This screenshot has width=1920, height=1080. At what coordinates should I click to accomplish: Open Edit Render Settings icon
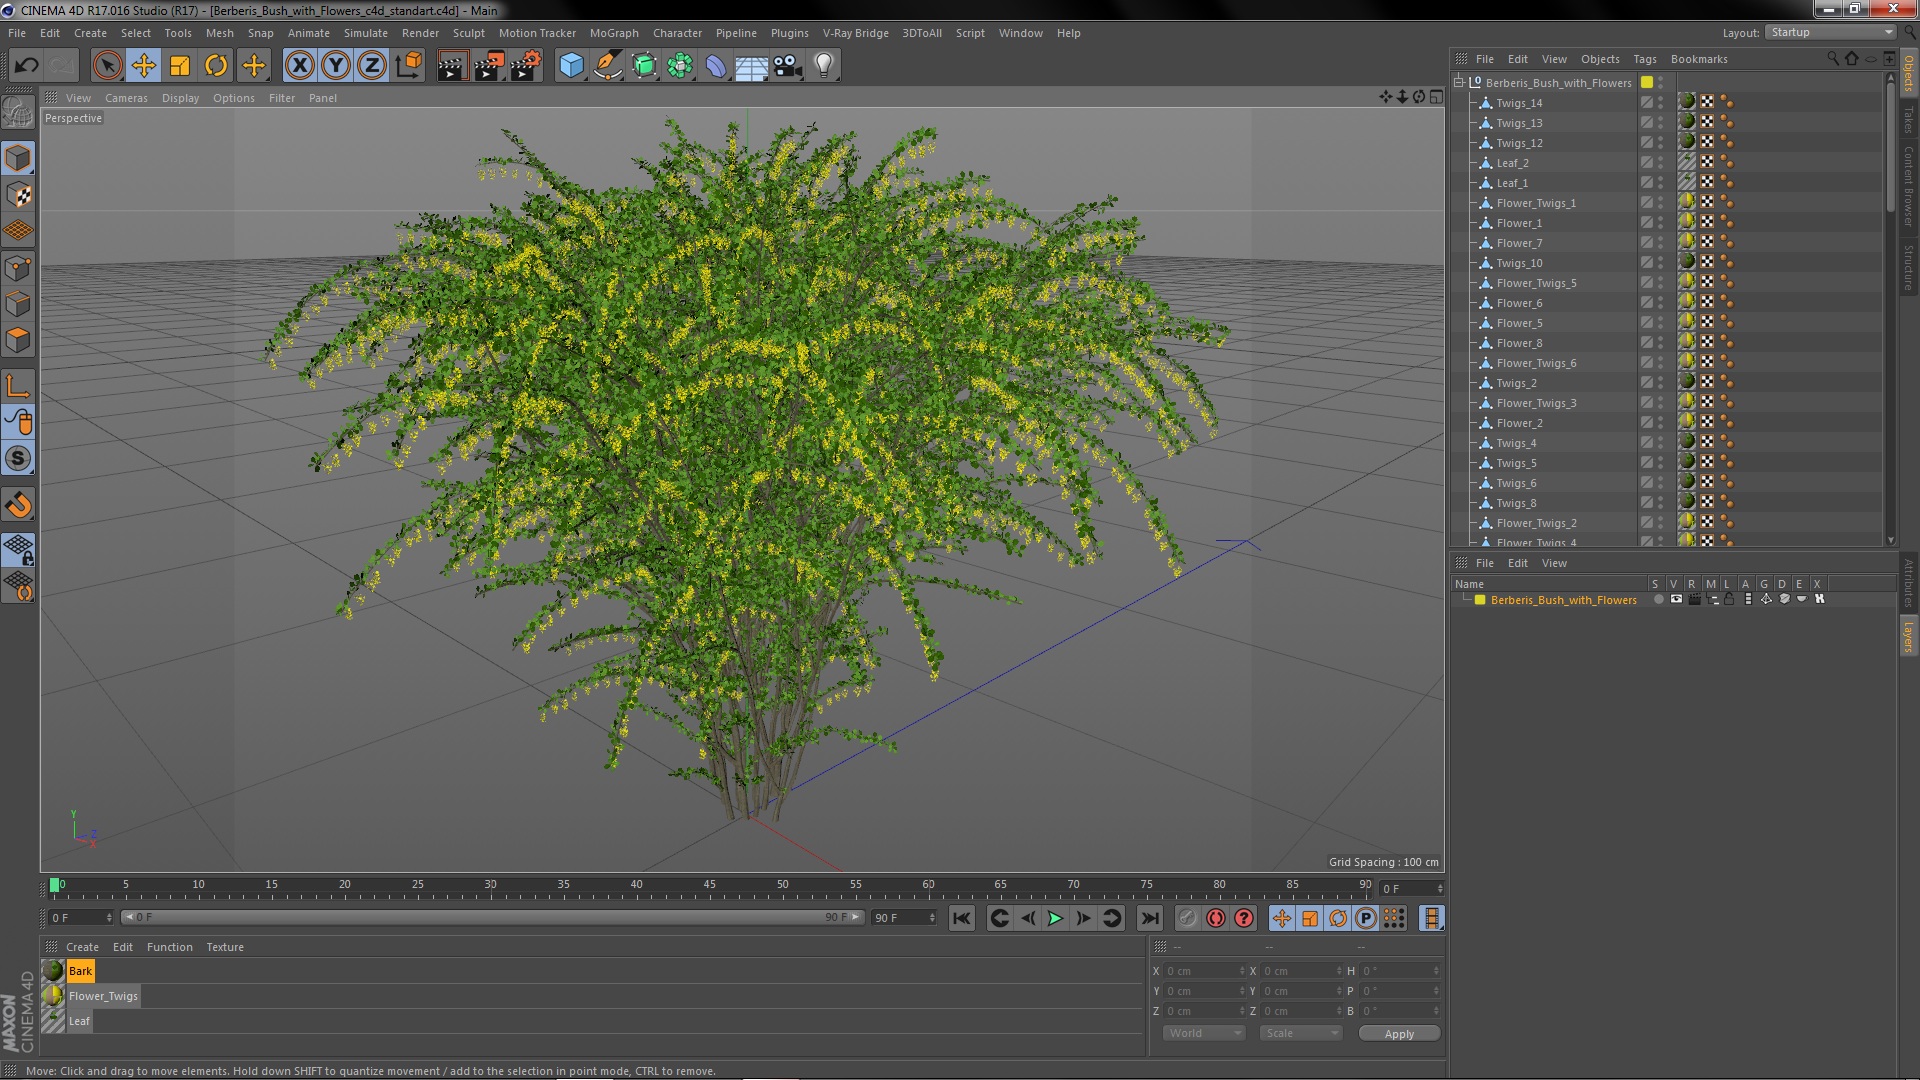pyautogui.click(x=525, y=66)
